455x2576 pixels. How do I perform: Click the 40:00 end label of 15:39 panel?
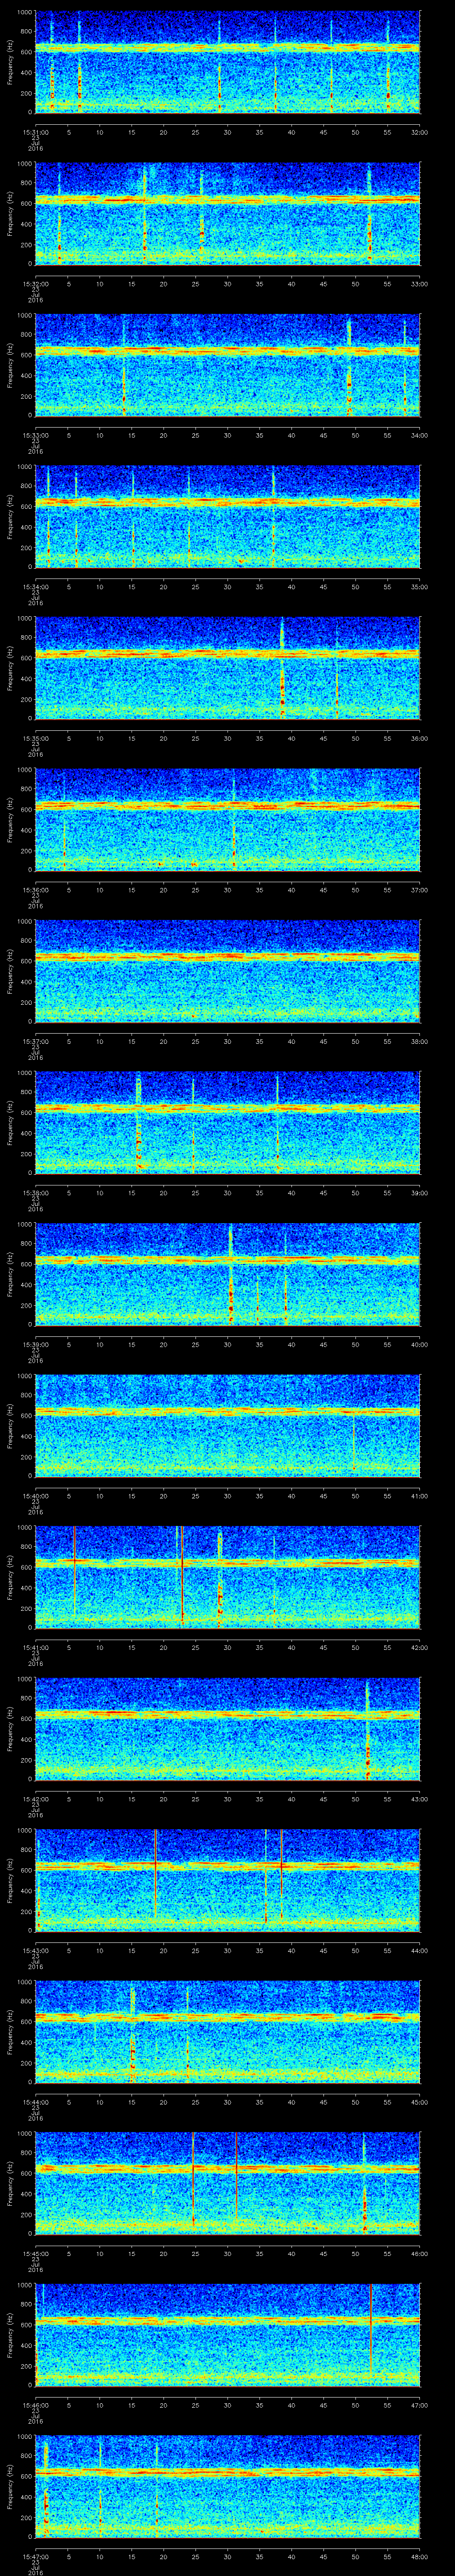(x=419, y=1344)
